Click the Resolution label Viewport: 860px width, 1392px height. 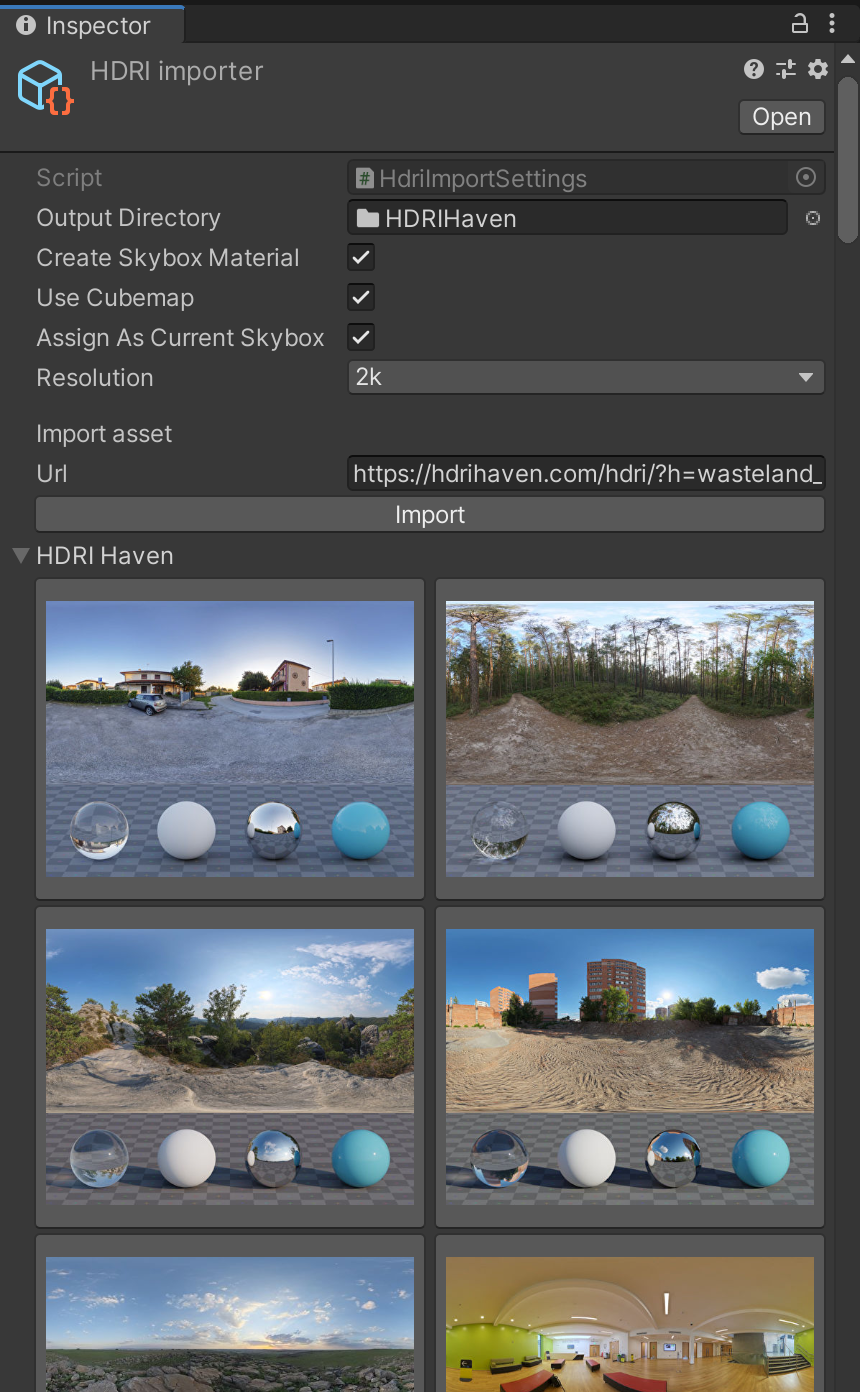(95, 378)
